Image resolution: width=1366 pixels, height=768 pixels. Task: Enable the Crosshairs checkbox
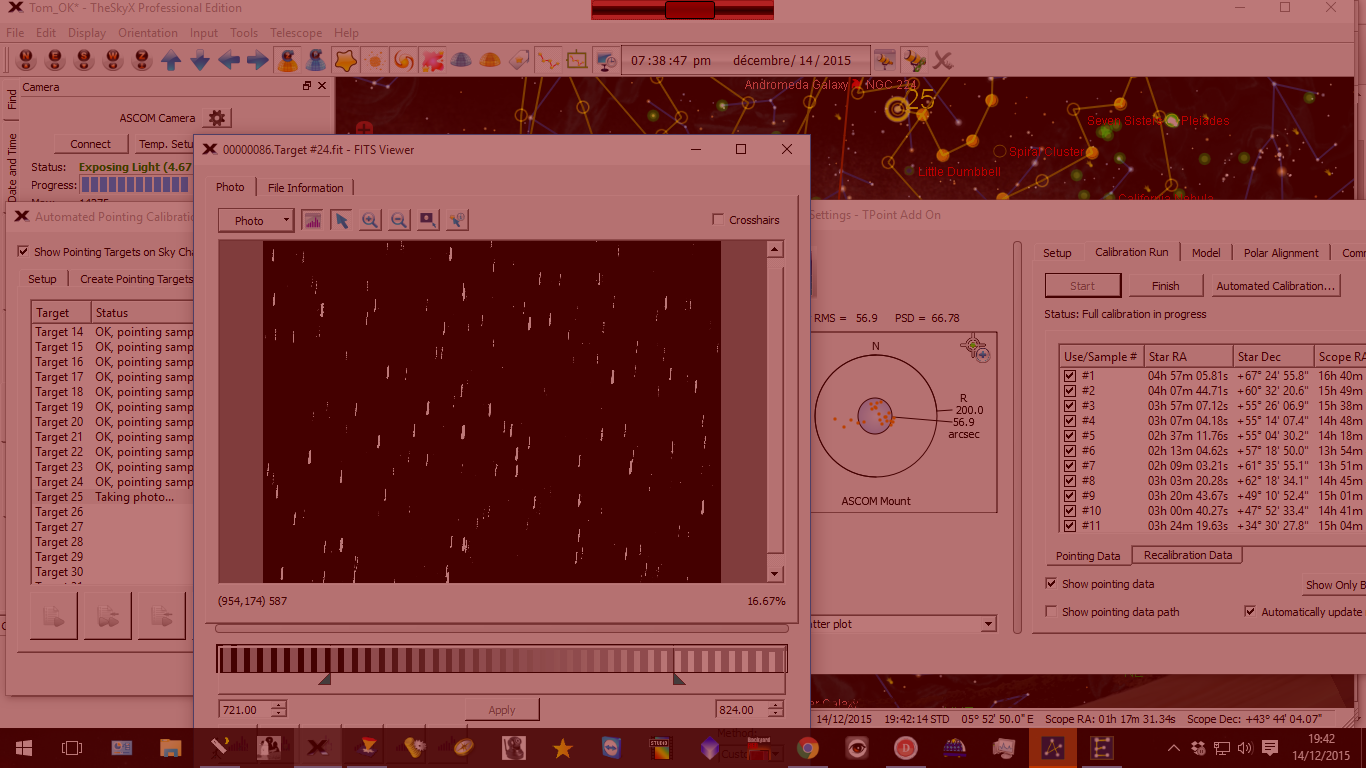click(x=717, y=220)
